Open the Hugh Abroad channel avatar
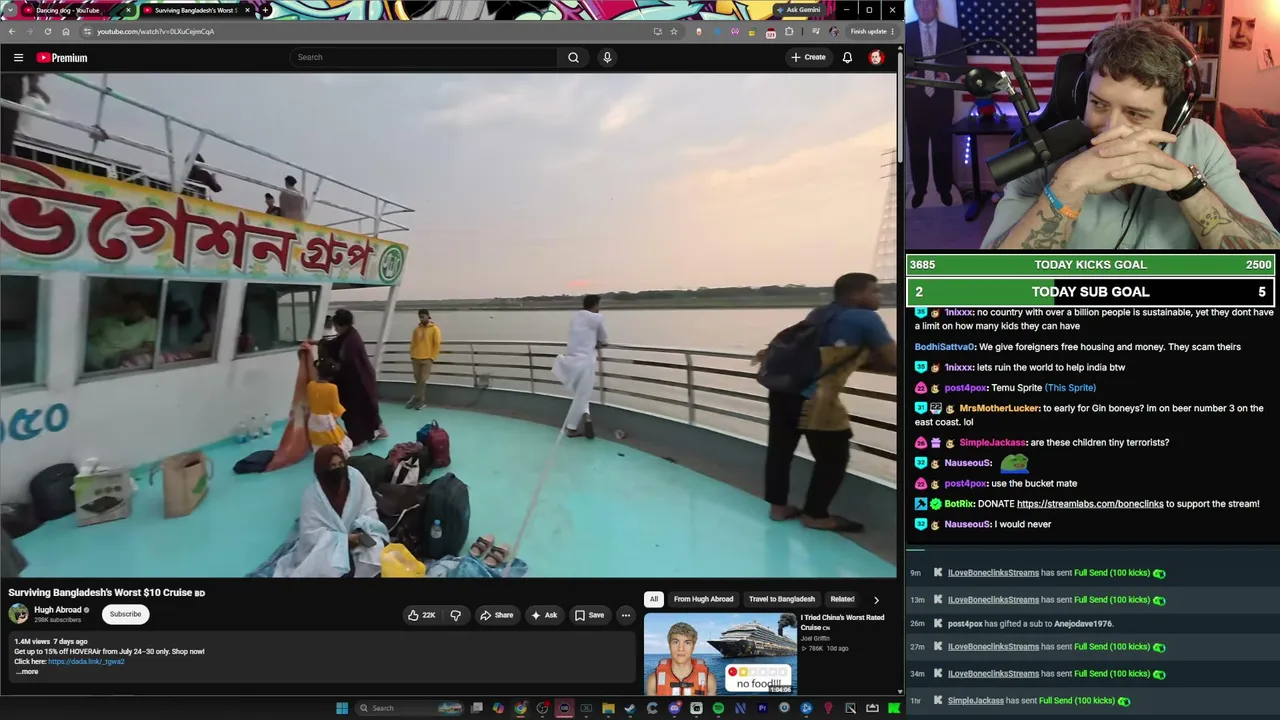The width and height of the screenshot is (1280, 720). click(19, 614)
